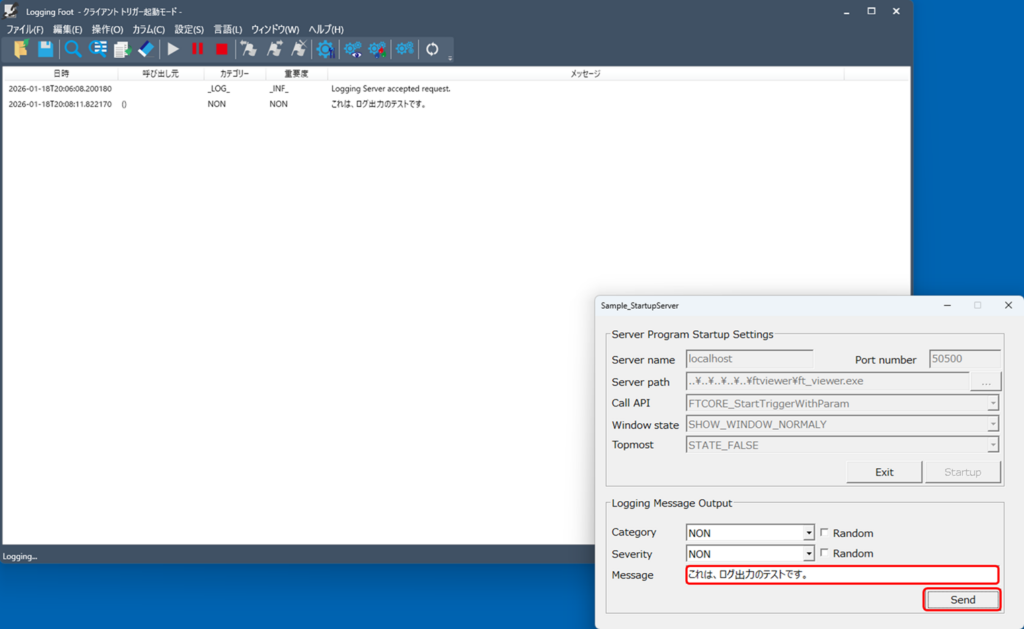Click the magnifying glass search icon
This screenshot has width=1024, height=629.
73,49
